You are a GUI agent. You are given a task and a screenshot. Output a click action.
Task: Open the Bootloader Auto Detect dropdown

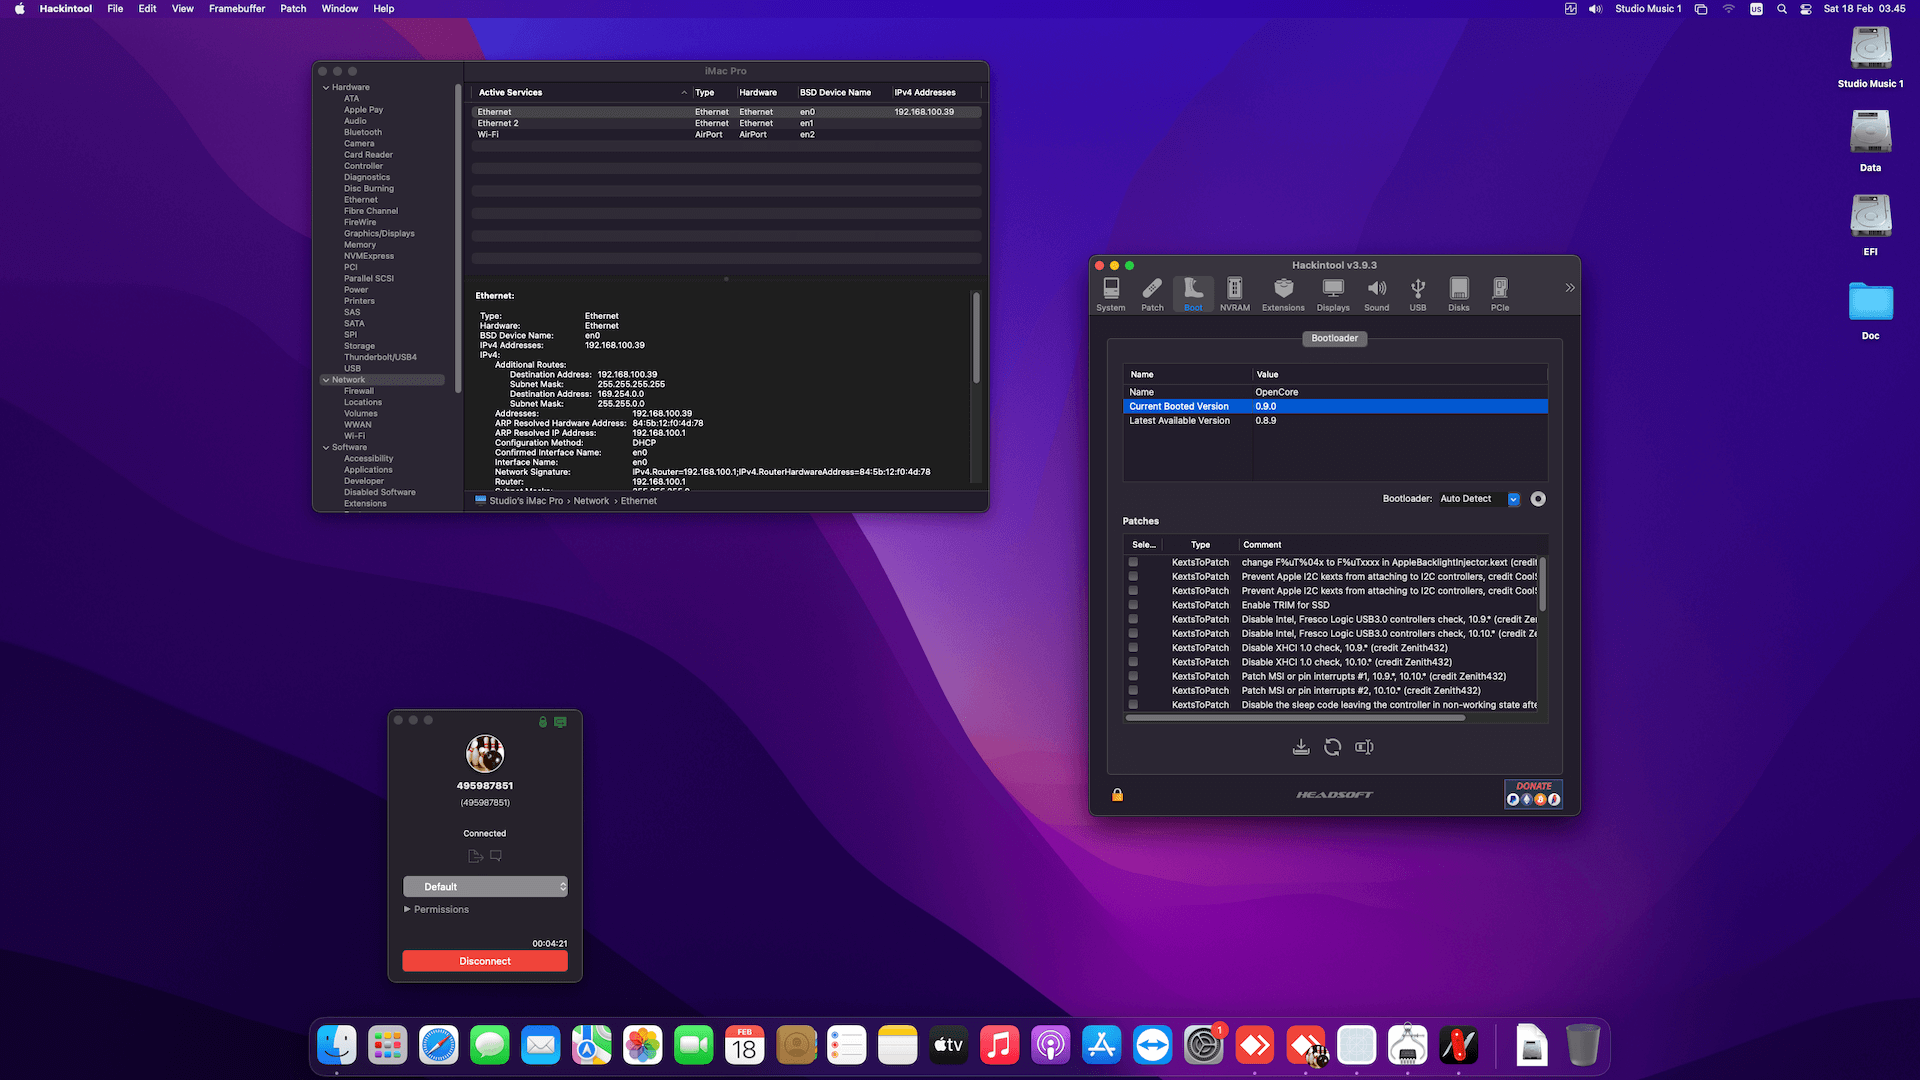point(1480,499)
